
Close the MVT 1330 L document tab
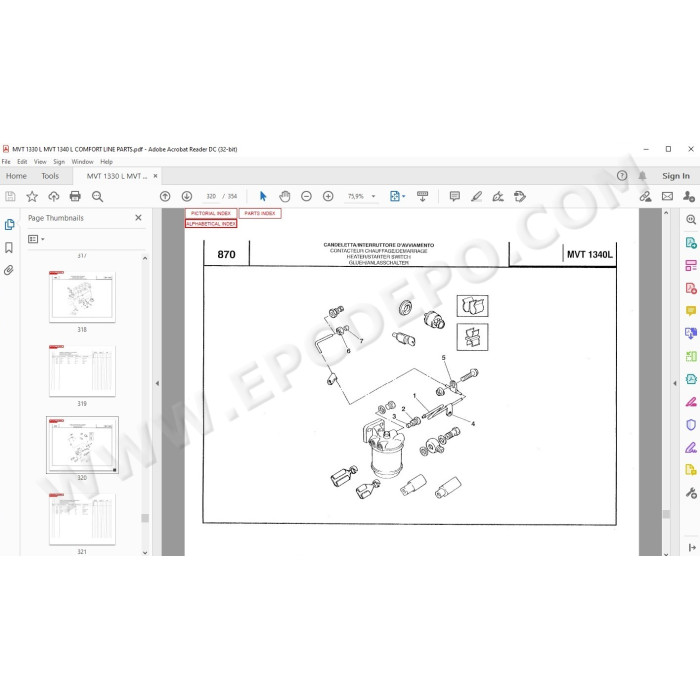tap(155, 176)
